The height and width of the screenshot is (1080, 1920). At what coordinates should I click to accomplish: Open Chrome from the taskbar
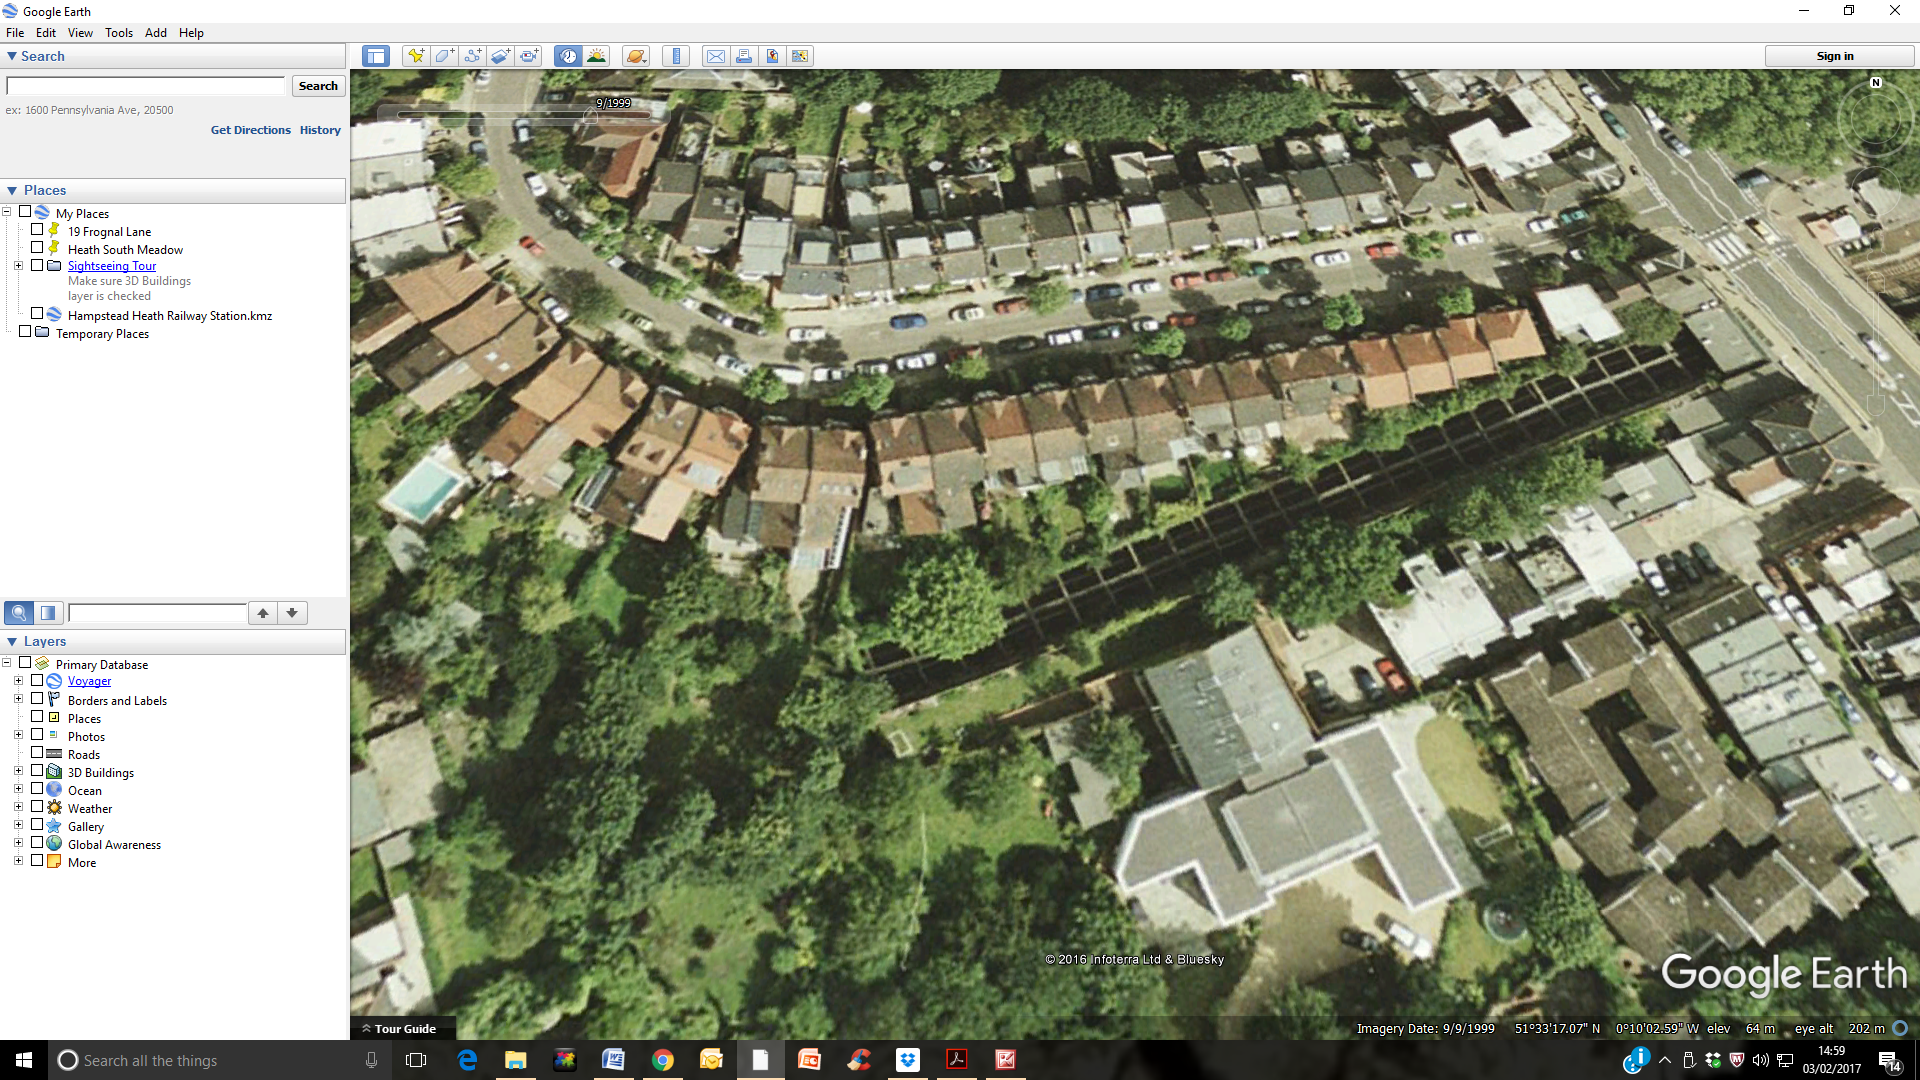tap(662, 1060)
